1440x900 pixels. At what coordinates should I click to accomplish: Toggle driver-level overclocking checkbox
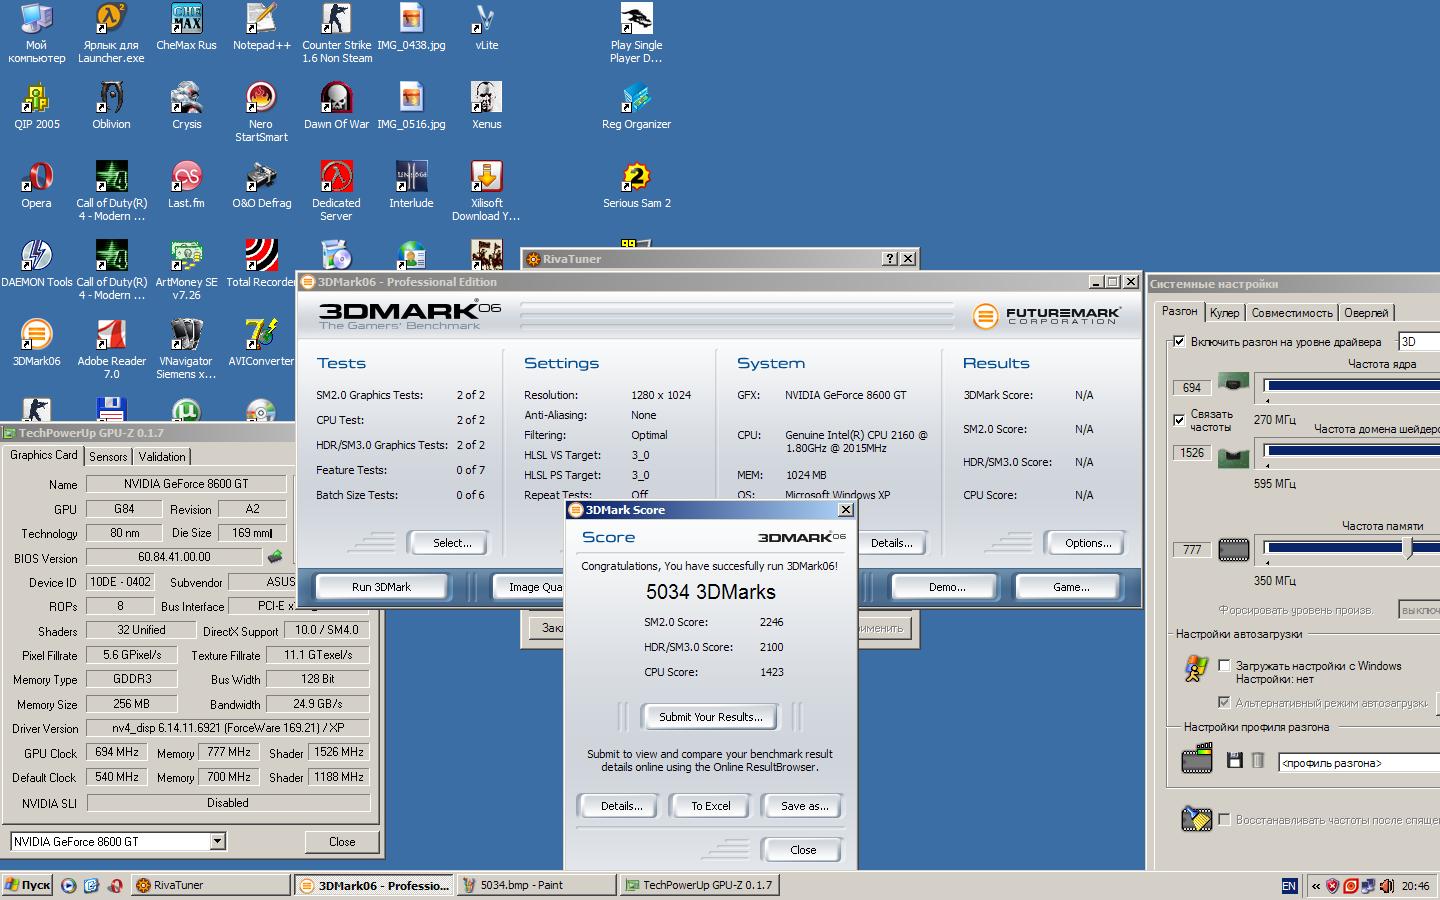pyautogui.click(x=1179, y=342)
